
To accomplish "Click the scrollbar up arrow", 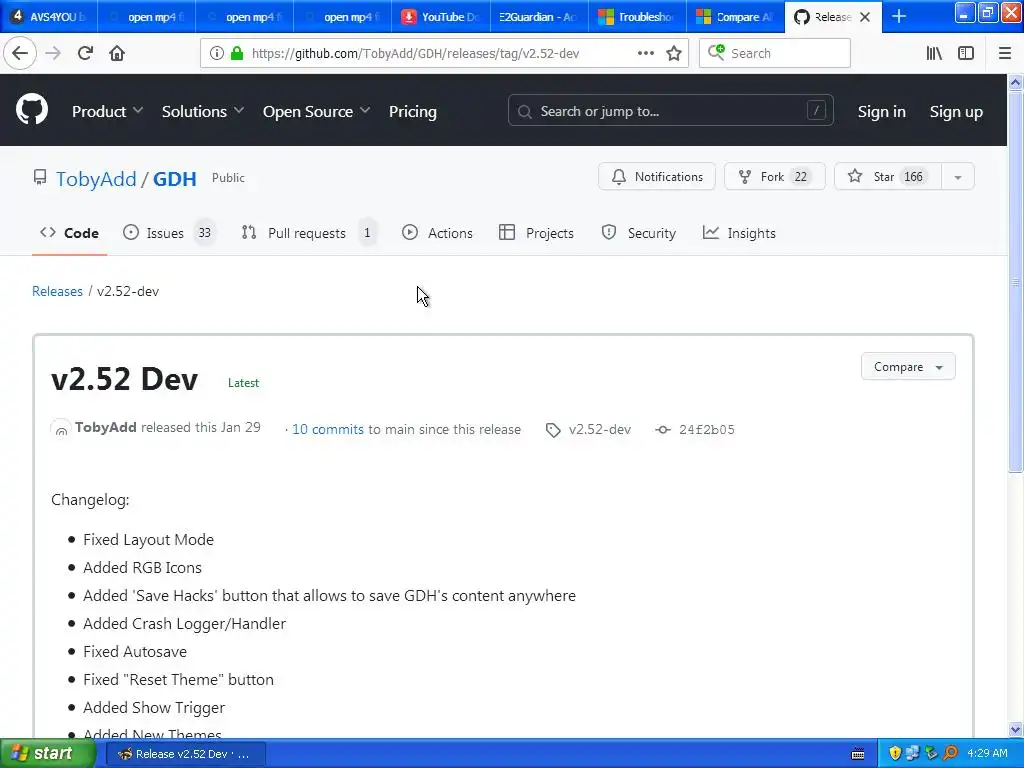I will pos(1016,82).
